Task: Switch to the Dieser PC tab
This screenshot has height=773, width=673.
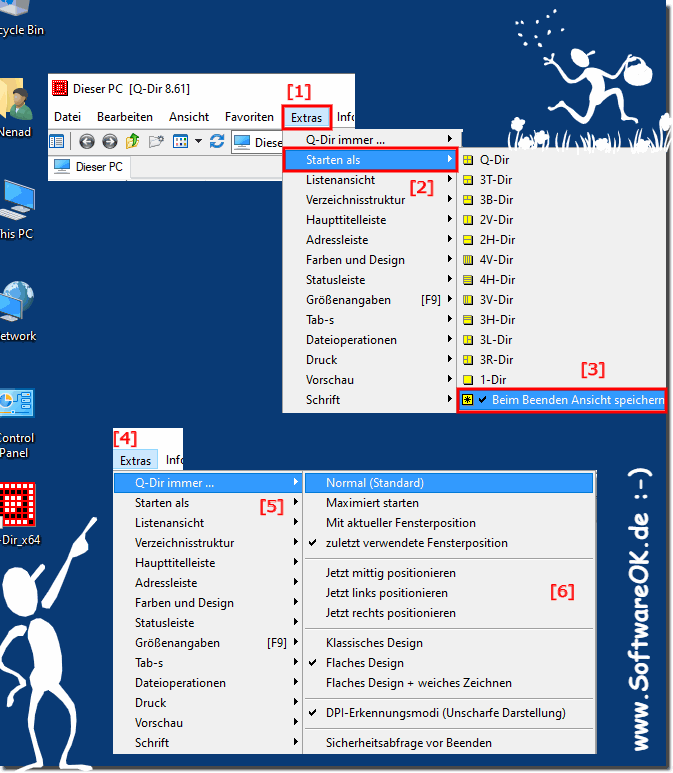Action: (x=89, y=167)
